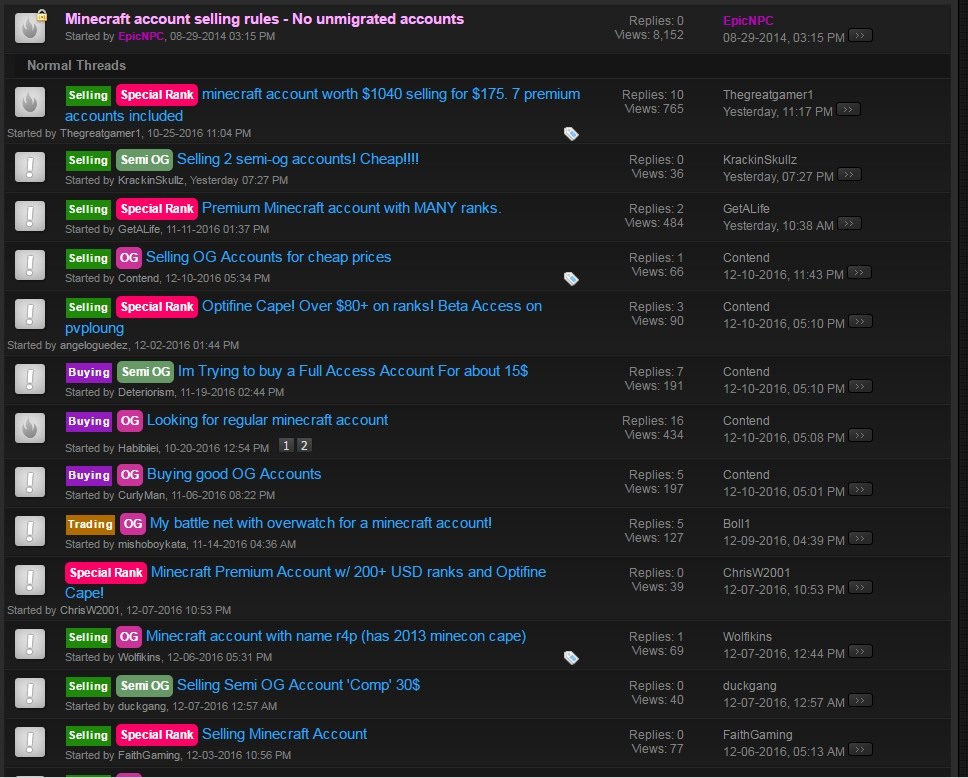Click the tag icon on r4p account thread
968x778 pixels.
[571, 658]
